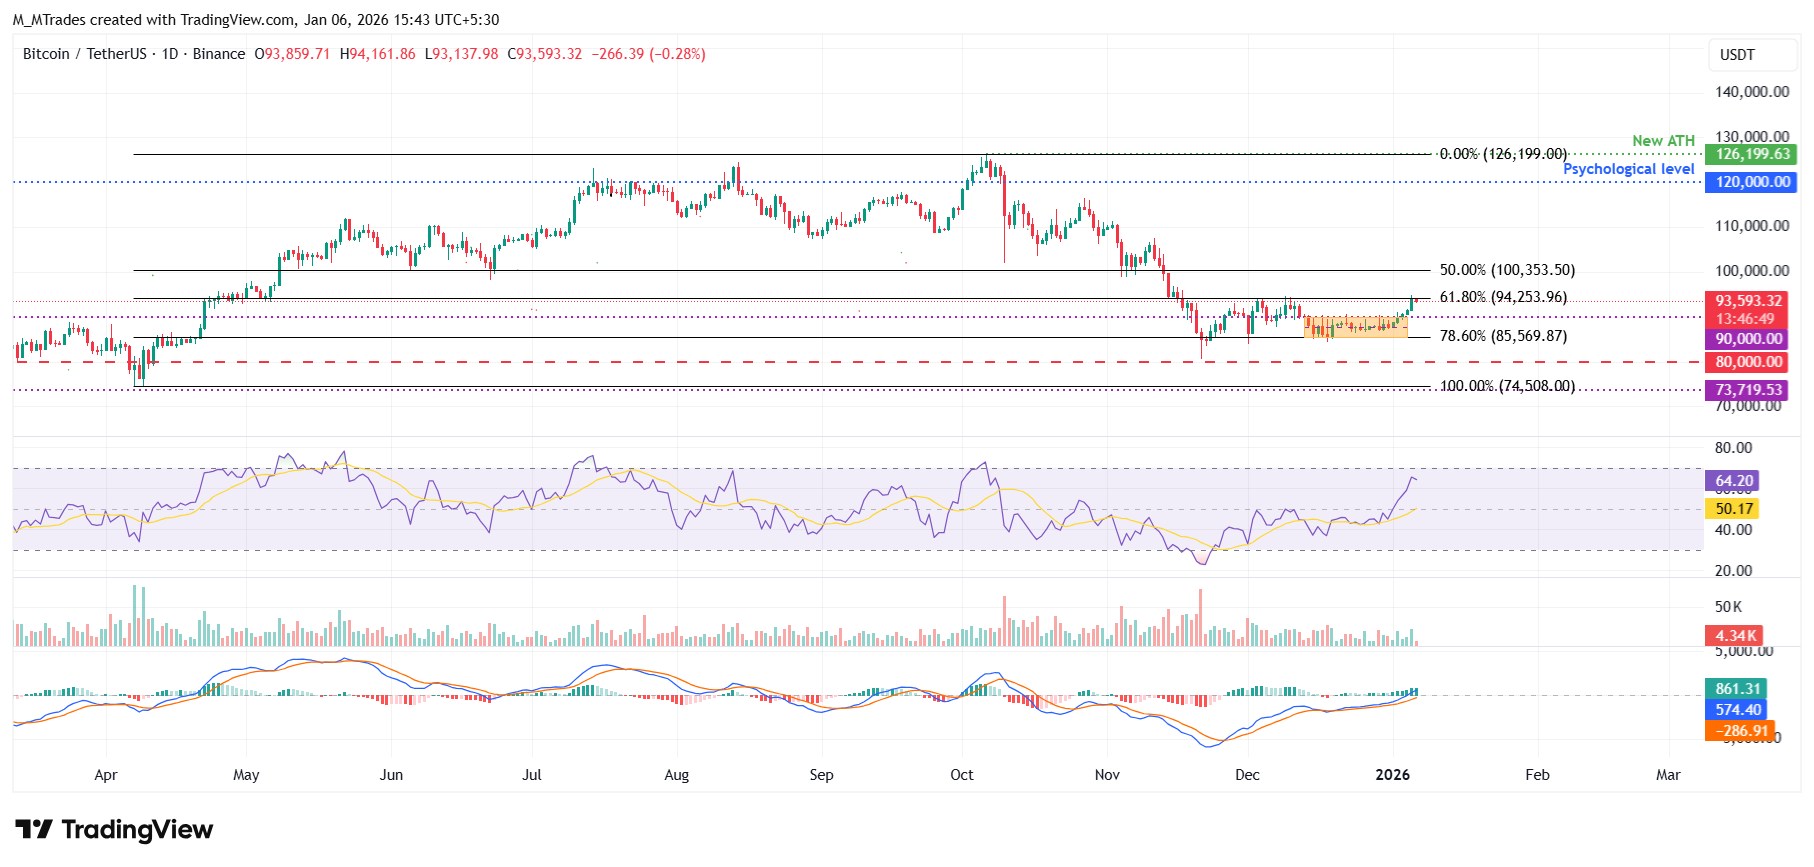Select the green 126,199.63 price label

1752,154
